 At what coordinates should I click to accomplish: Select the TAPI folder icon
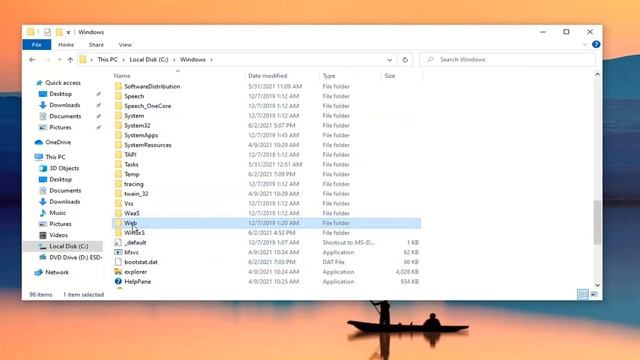pos(118,155)
